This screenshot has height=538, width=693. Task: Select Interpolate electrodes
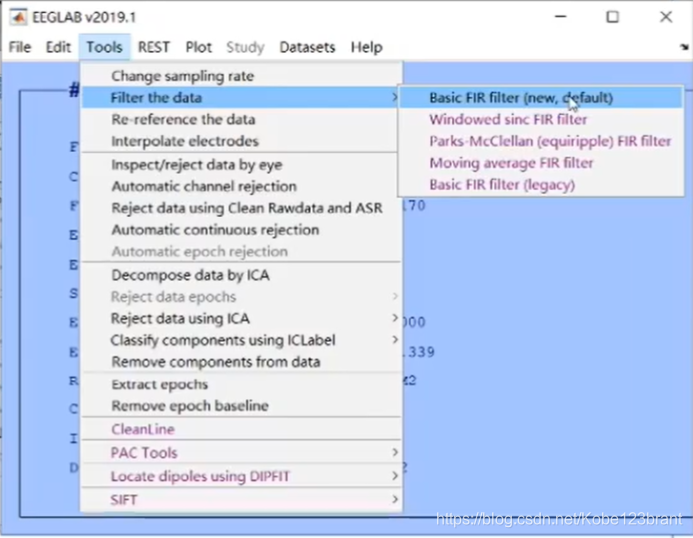pos(241,141)
